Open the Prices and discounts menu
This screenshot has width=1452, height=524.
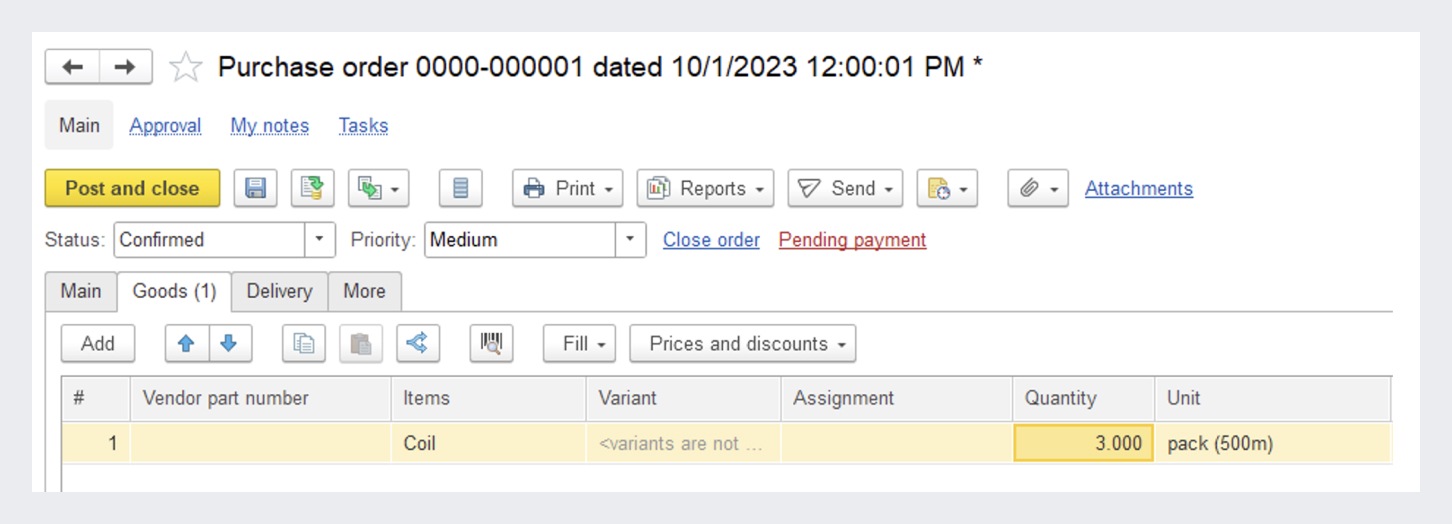742,343
